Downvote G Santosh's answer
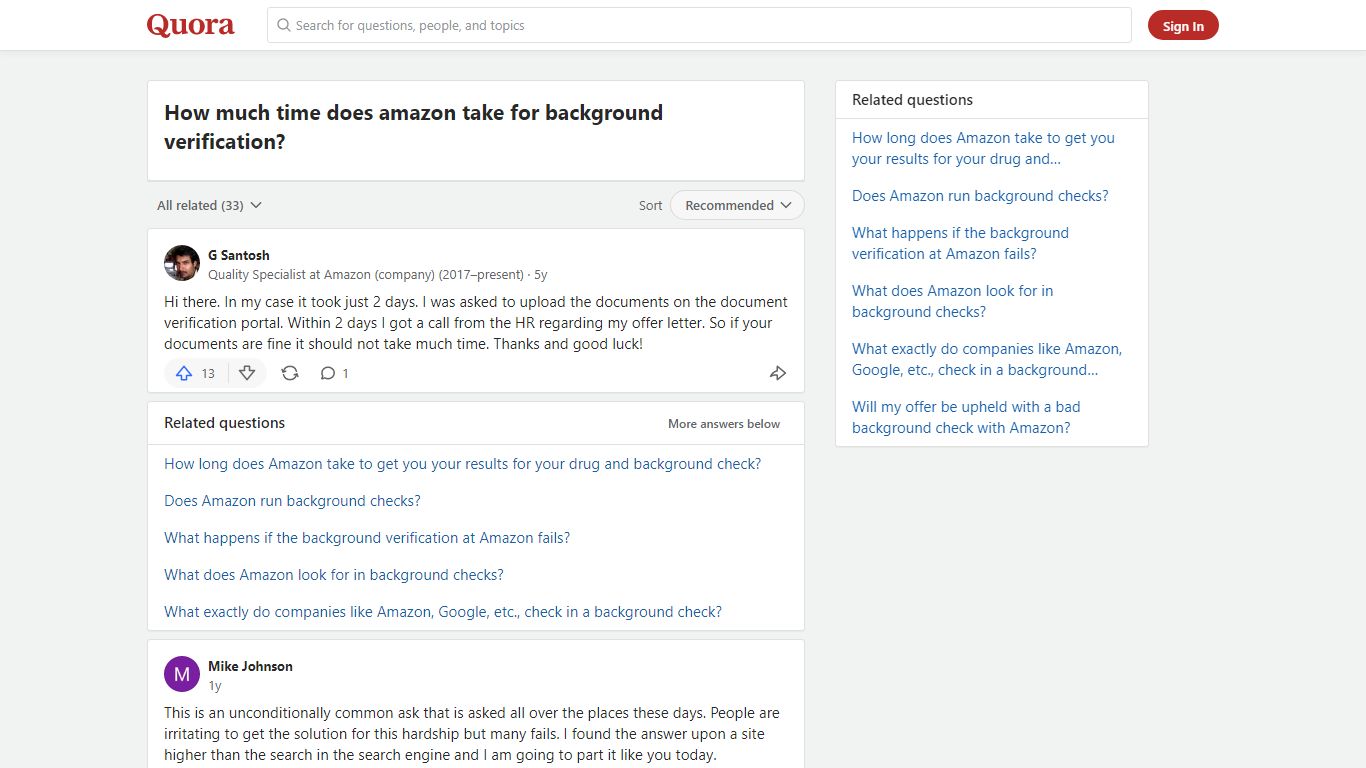Viewport: 1366px width, 768px height. (247, 373)
